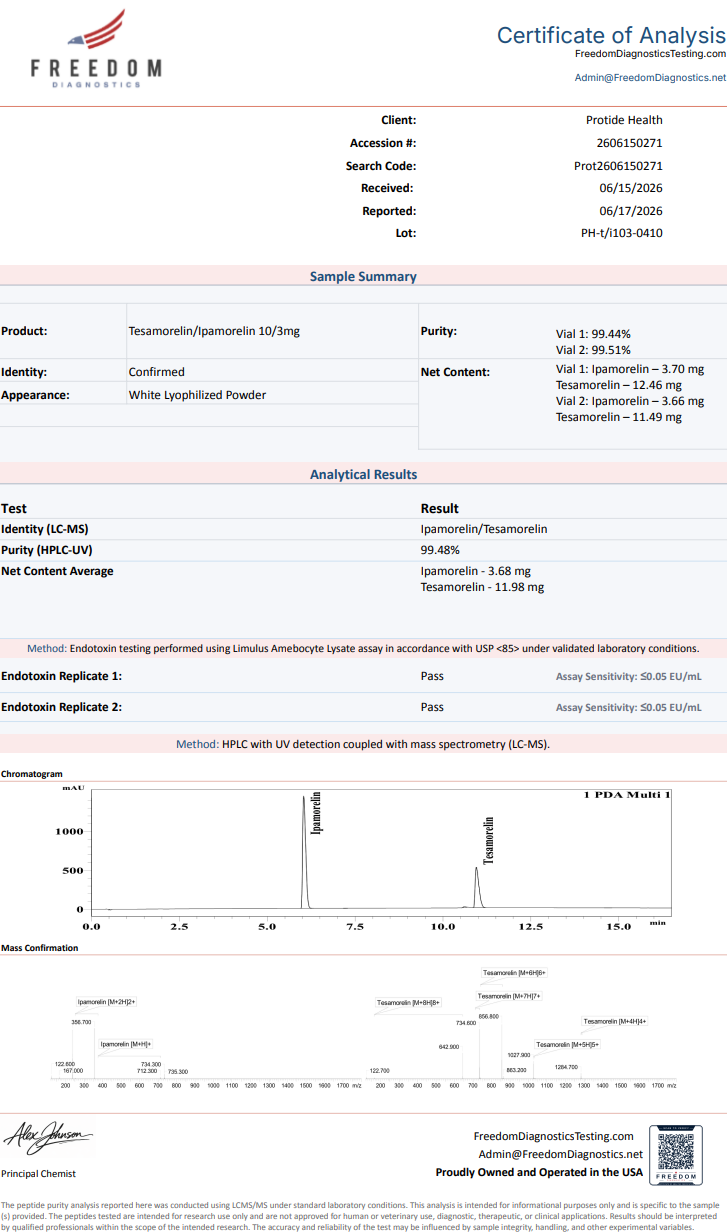The image size is (727, 1232).
Task: Select search code Prot2606150271
Action: point(618,166)
